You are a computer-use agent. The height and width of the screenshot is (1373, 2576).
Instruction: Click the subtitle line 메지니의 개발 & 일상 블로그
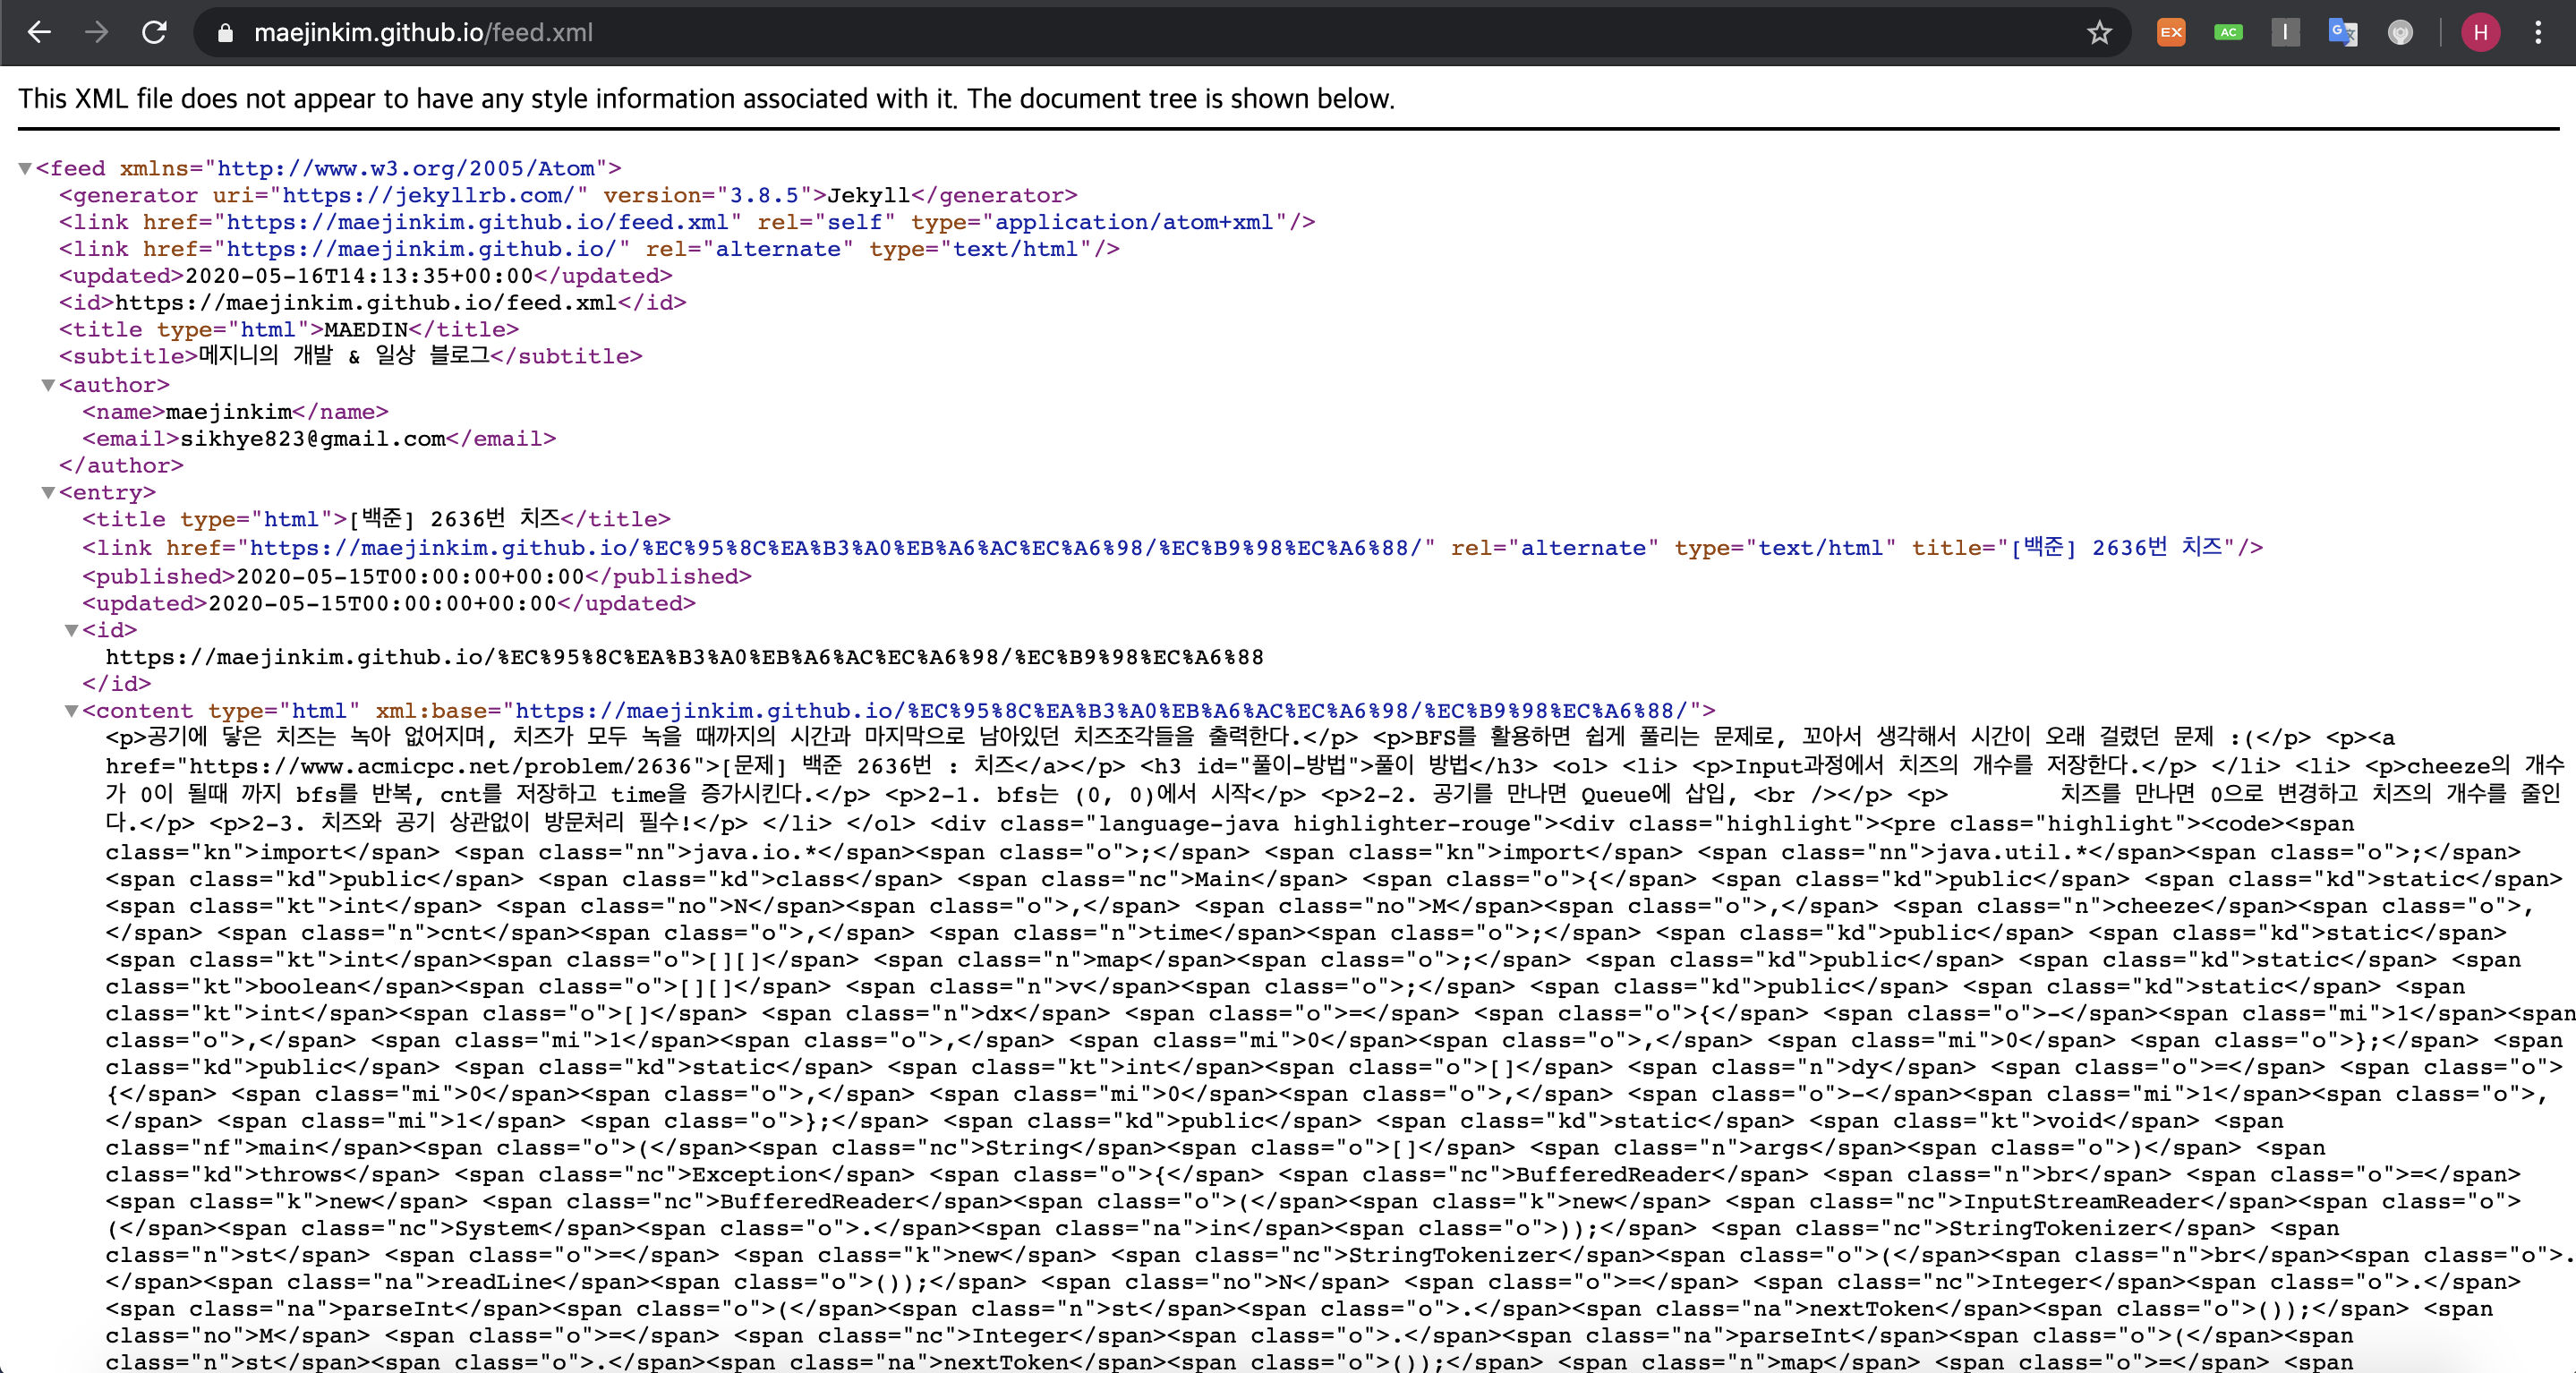(350, 356)
